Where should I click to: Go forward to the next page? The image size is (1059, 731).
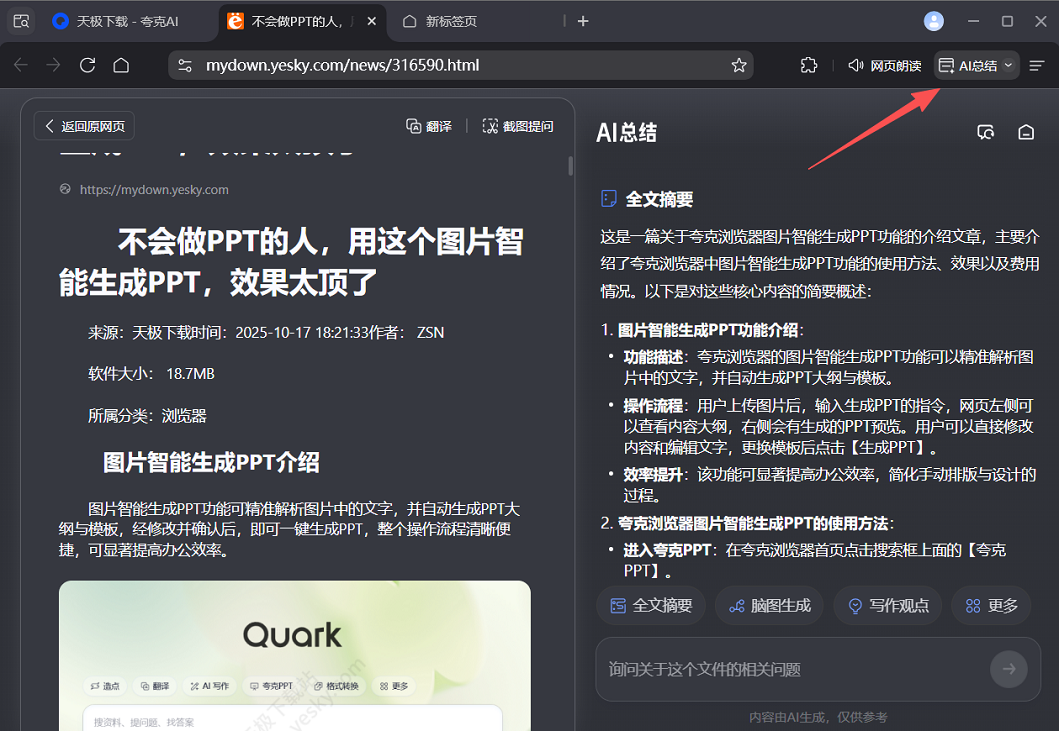(x=53, y=66)
